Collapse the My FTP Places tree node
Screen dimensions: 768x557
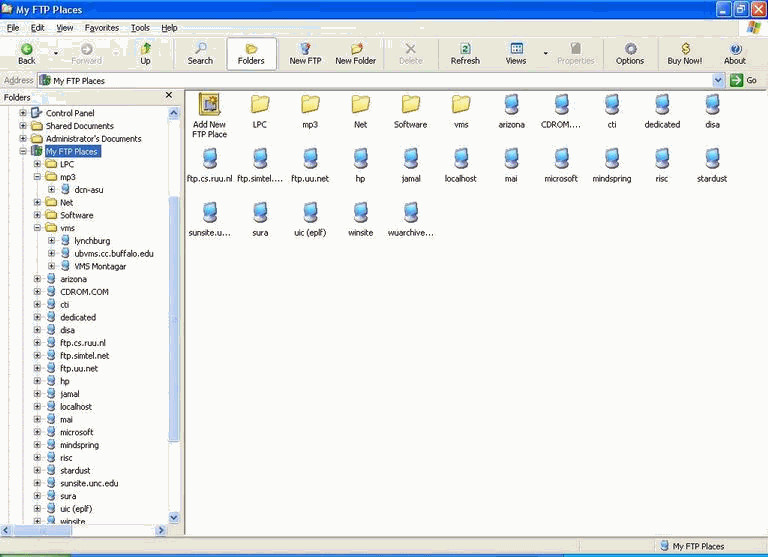coord(23,151)
